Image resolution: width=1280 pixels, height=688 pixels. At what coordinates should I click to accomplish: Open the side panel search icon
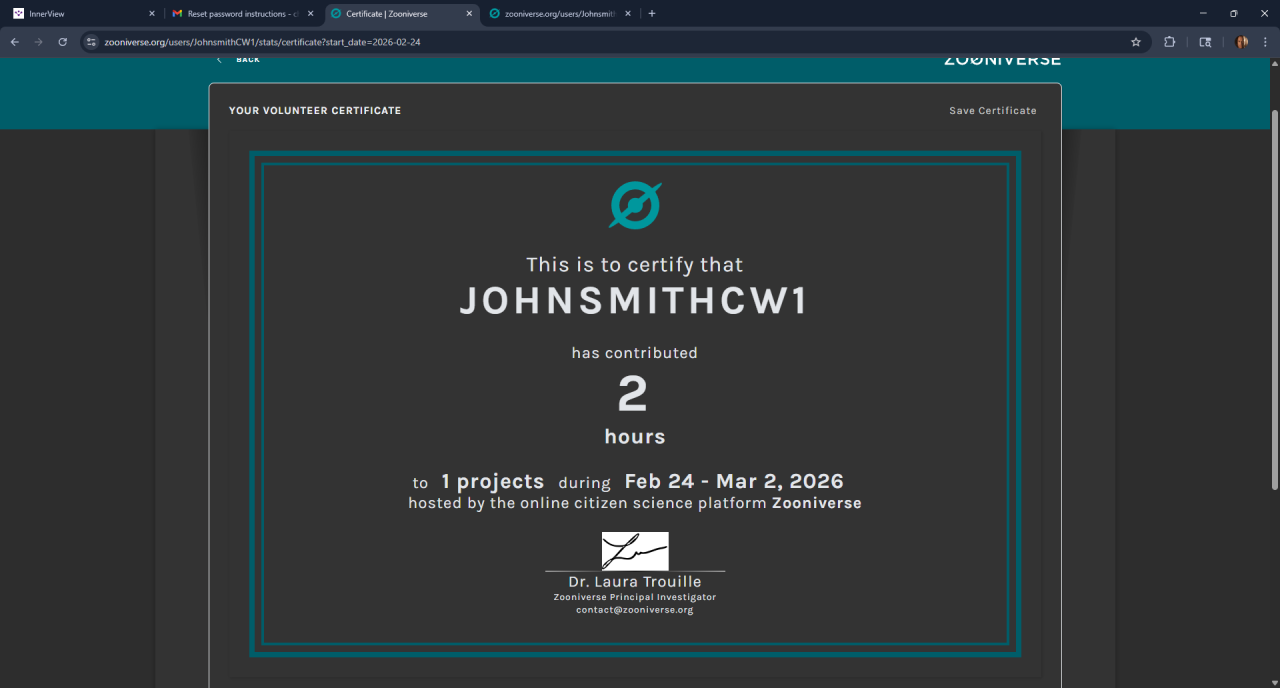coord(1205,42)
